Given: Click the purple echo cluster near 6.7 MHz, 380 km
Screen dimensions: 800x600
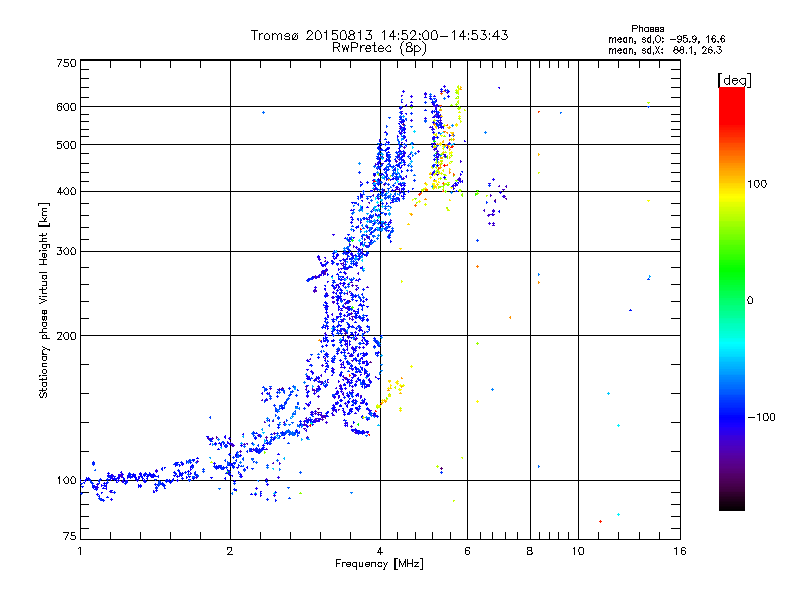Looking at the screenshot, I should click(x=494, y=202).
